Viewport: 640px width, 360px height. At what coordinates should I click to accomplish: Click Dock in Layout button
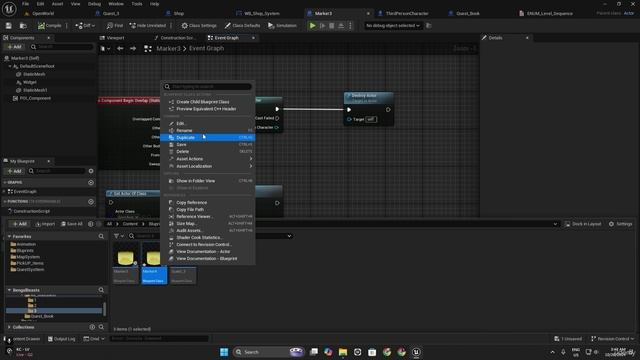pyautogui.click(x=583, y=224)
